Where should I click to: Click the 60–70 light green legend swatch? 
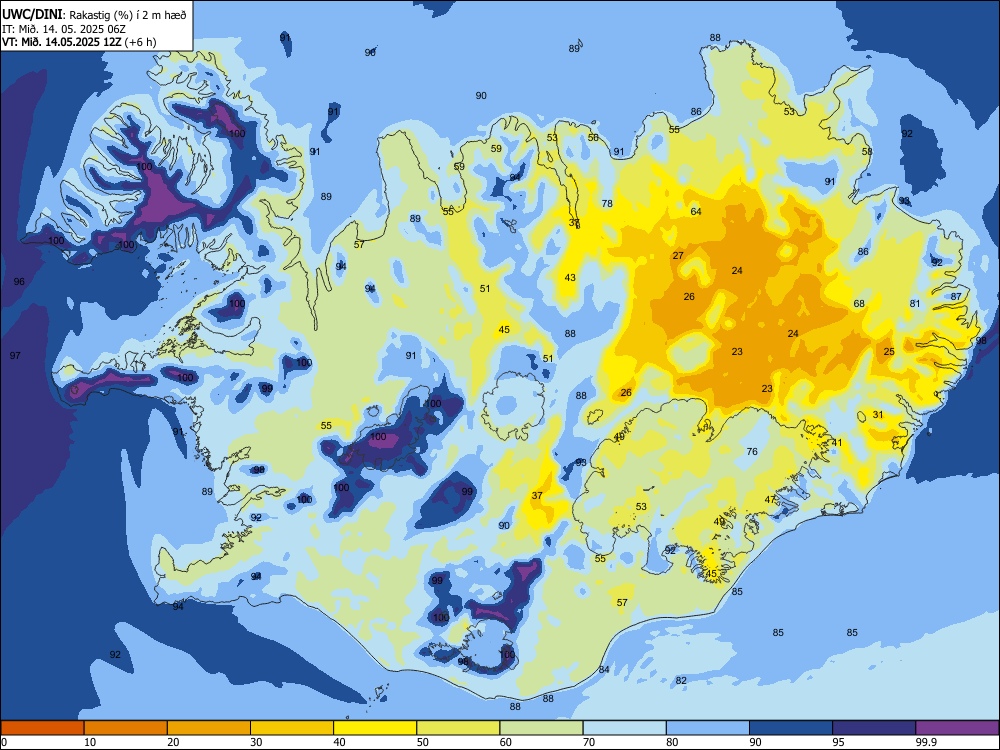point(541,728)
